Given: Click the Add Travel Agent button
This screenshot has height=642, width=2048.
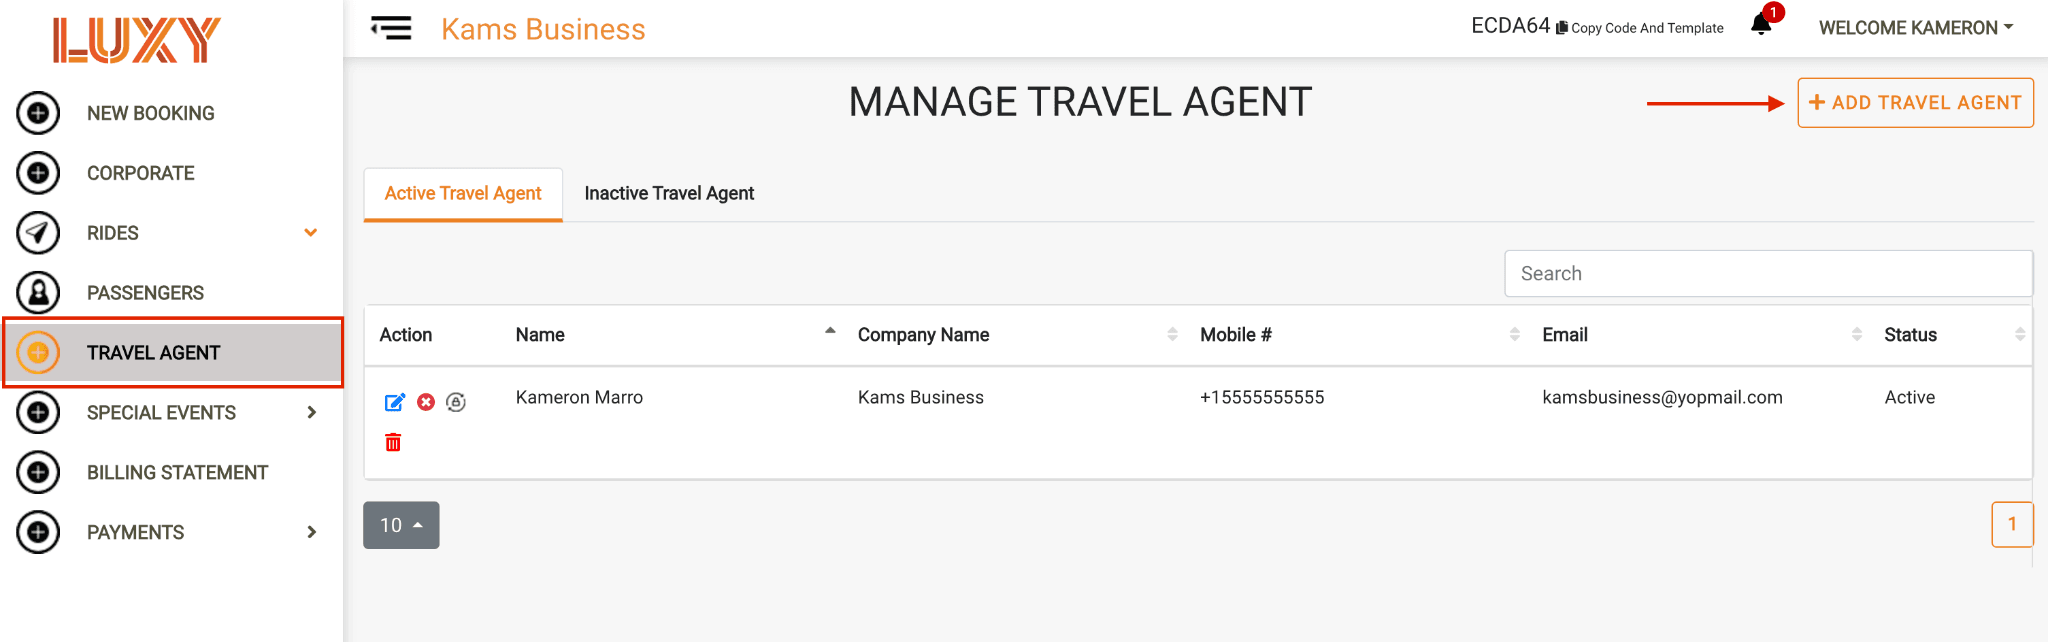Looking at the screenshot, I should (1915, 103).
